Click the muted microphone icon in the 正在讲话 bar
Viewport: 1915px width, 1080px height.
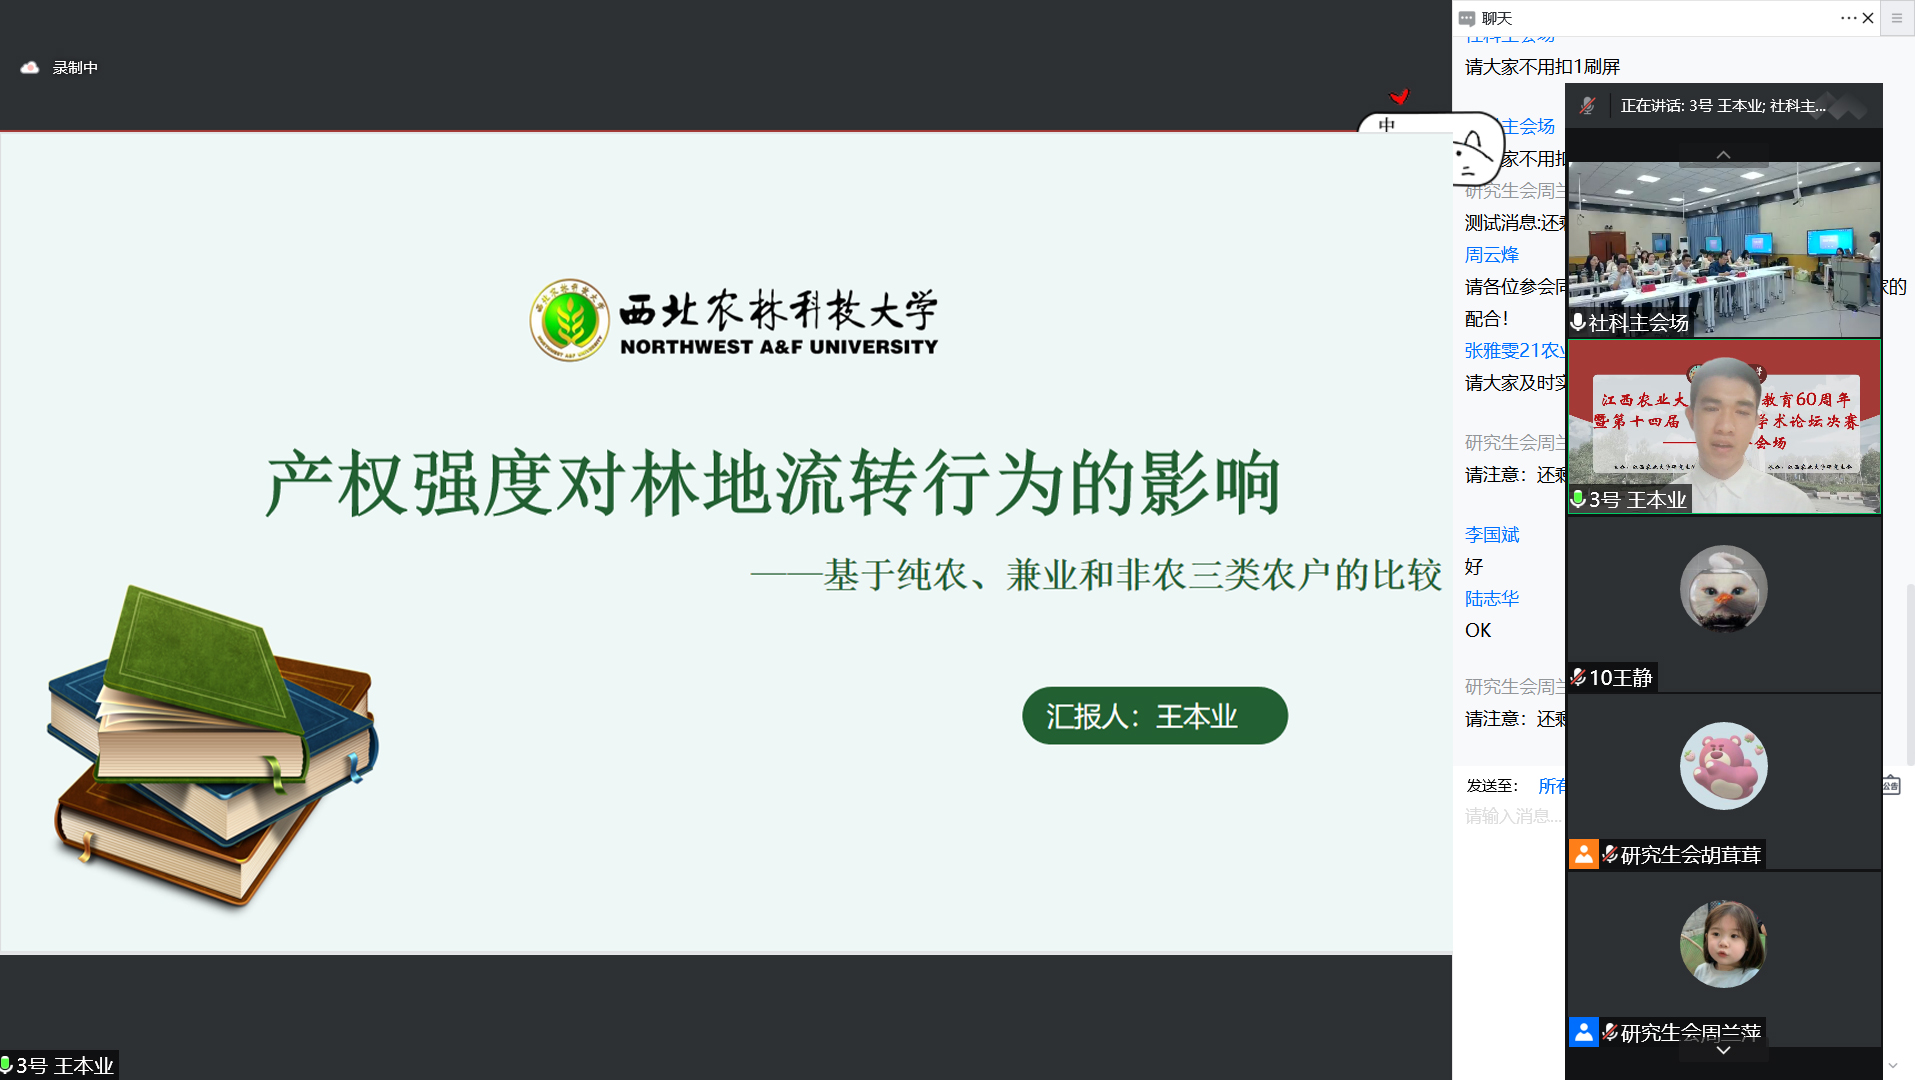point(1585,105)
